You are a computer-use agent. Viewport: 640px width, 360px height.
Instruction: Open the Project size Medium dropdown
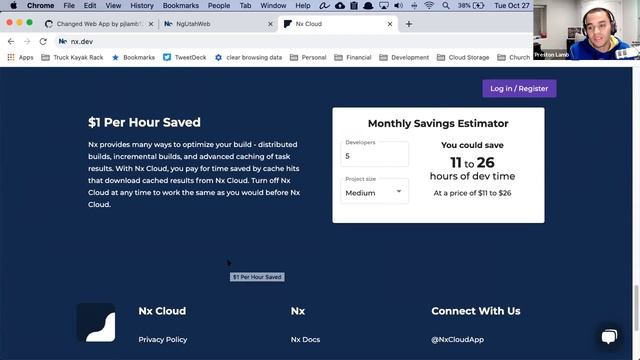(374, 191)
